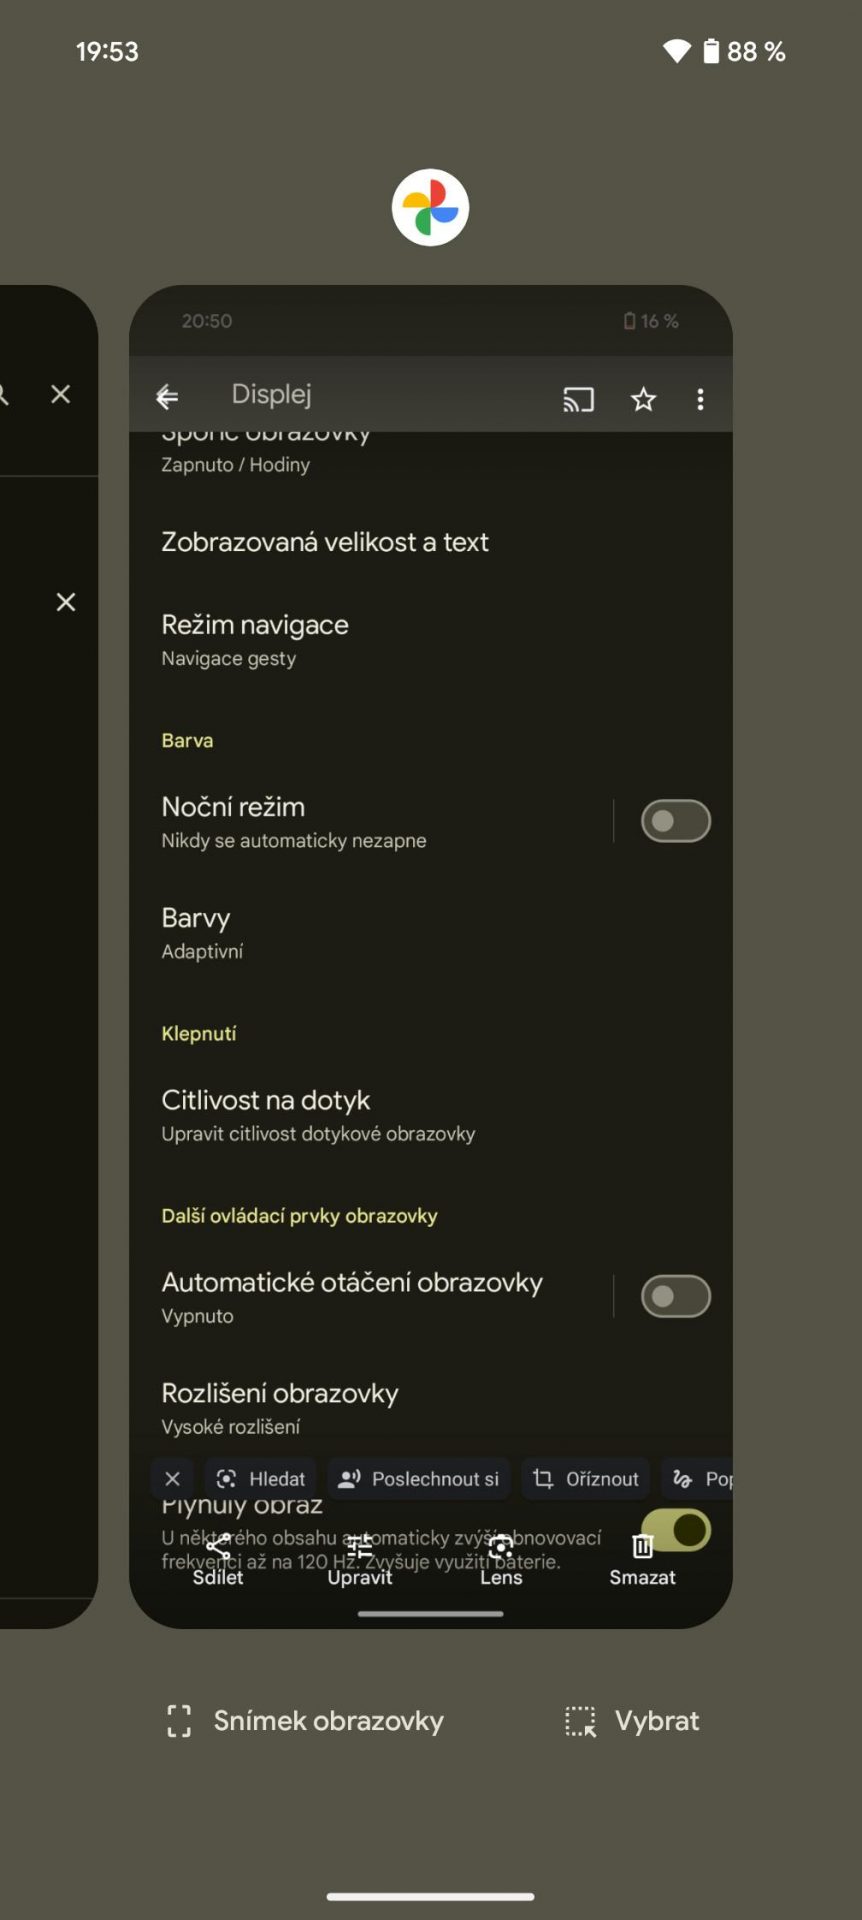Screen dimensions: 862x1920
Task: Tap the back arrow beside Displej
Action: [x=167, y=397]
